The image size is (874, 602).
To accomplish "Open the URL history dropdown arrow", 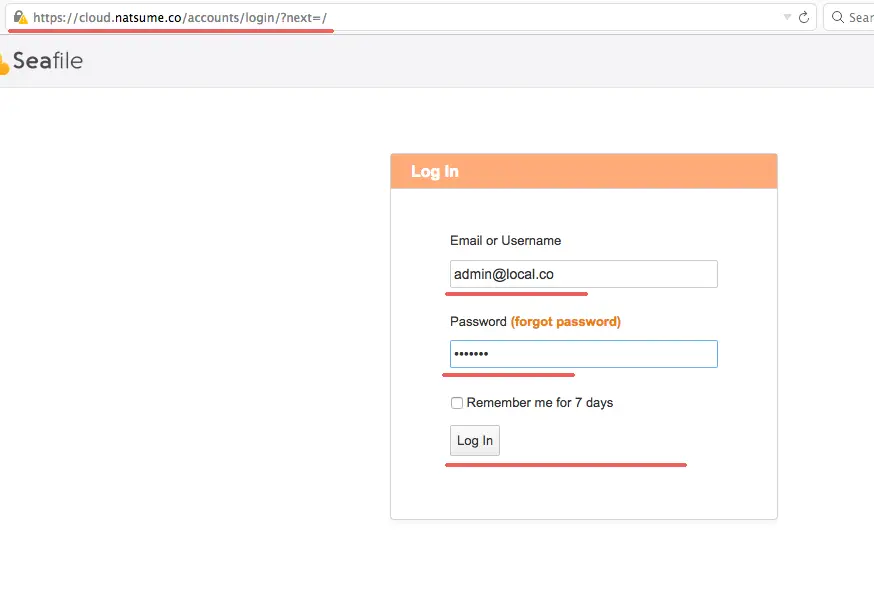I will coord(787,17).
